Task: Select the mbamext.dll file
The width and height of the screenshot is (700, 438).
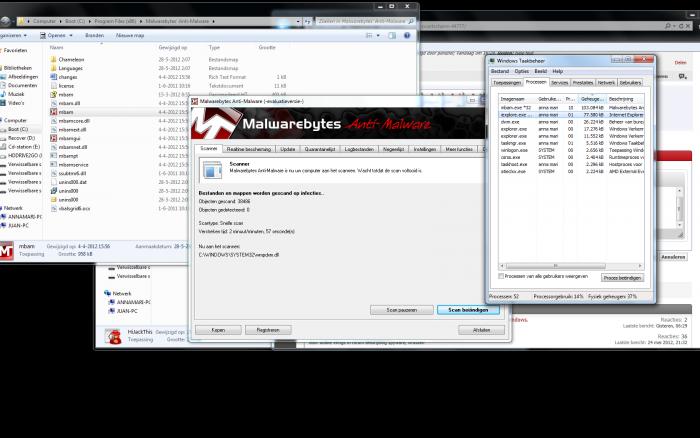Action: tap(72, 129)
